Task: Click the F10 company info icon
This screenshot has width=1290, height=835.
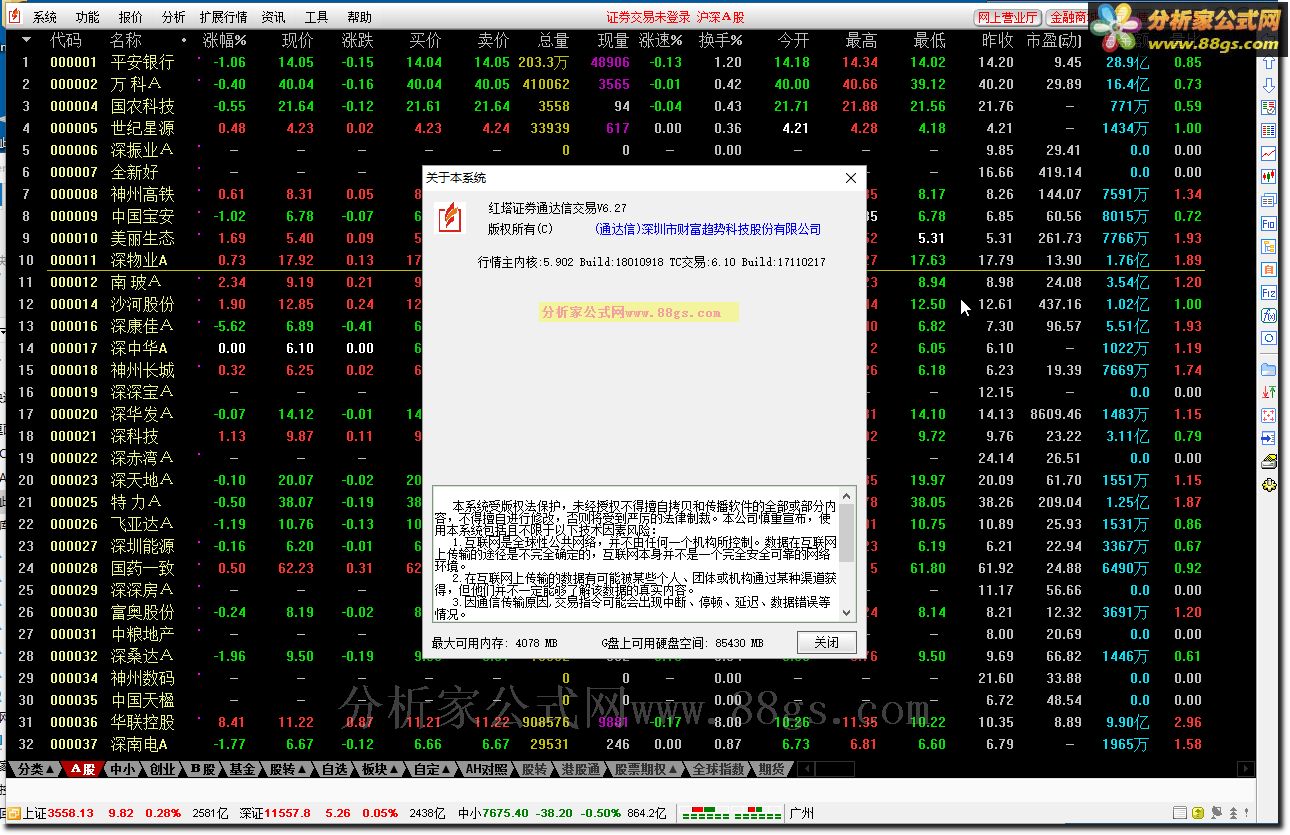Action: coord(1269,224)
